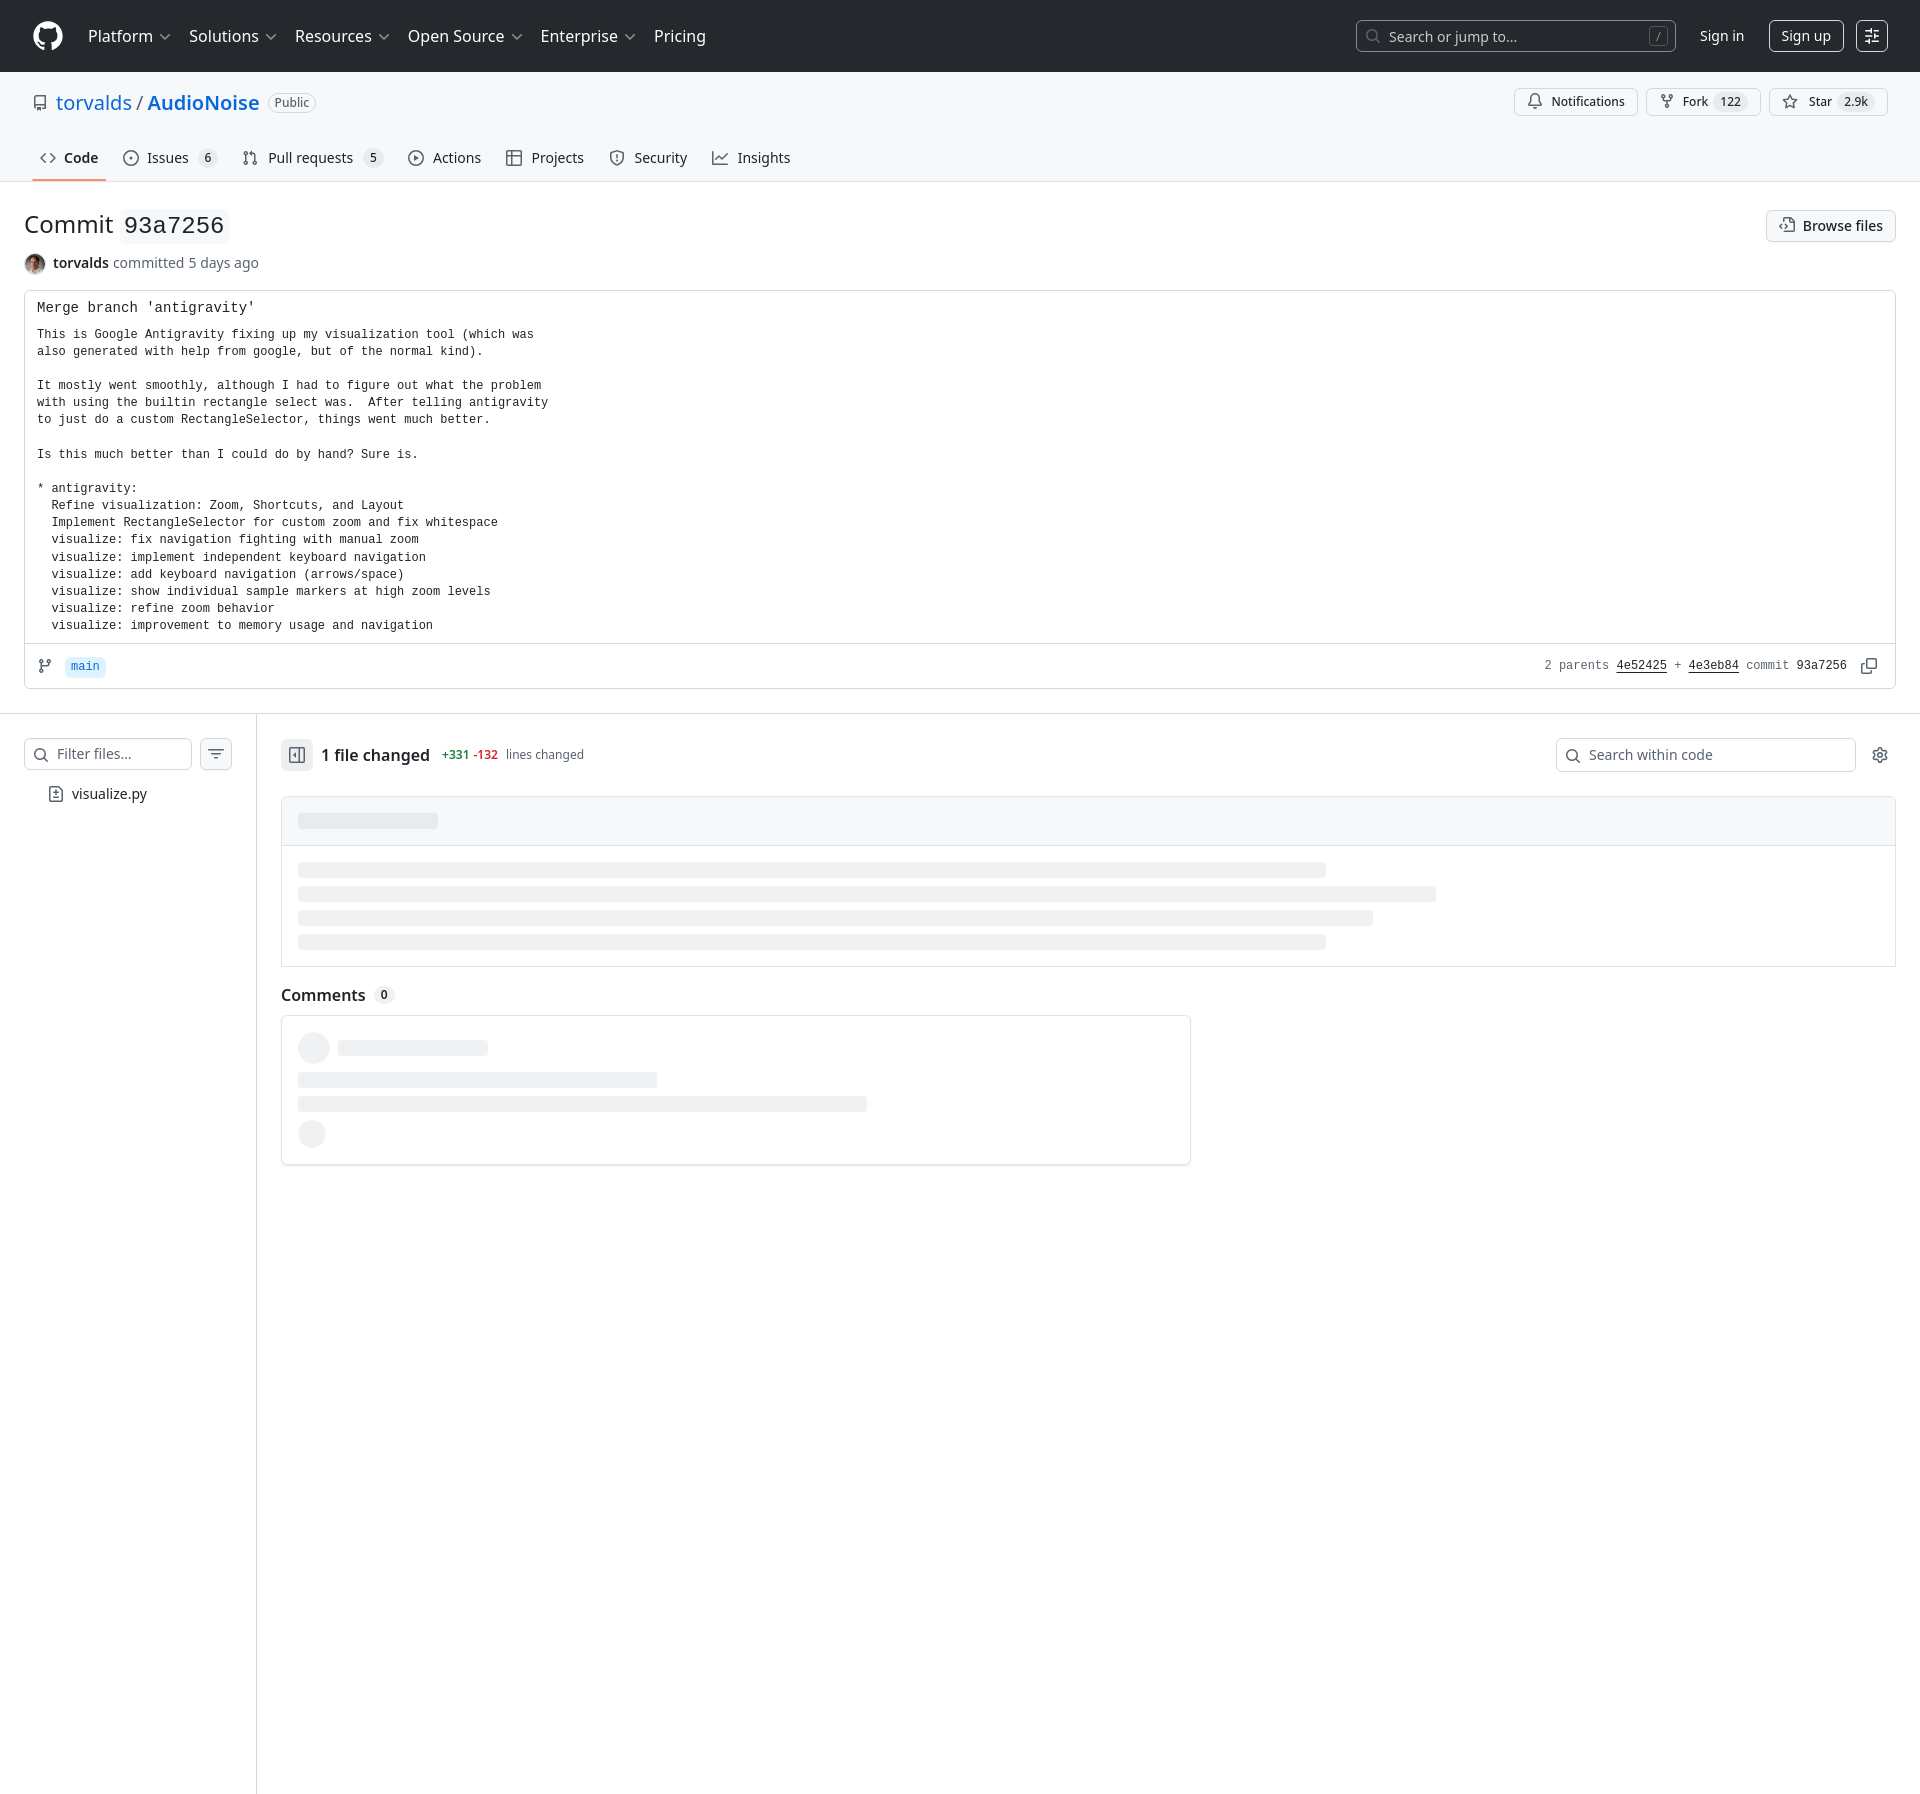Open Notifications bell button
This screenshot has height=1794, width=1920.
pyautogui.click(x=1575, y=102)
